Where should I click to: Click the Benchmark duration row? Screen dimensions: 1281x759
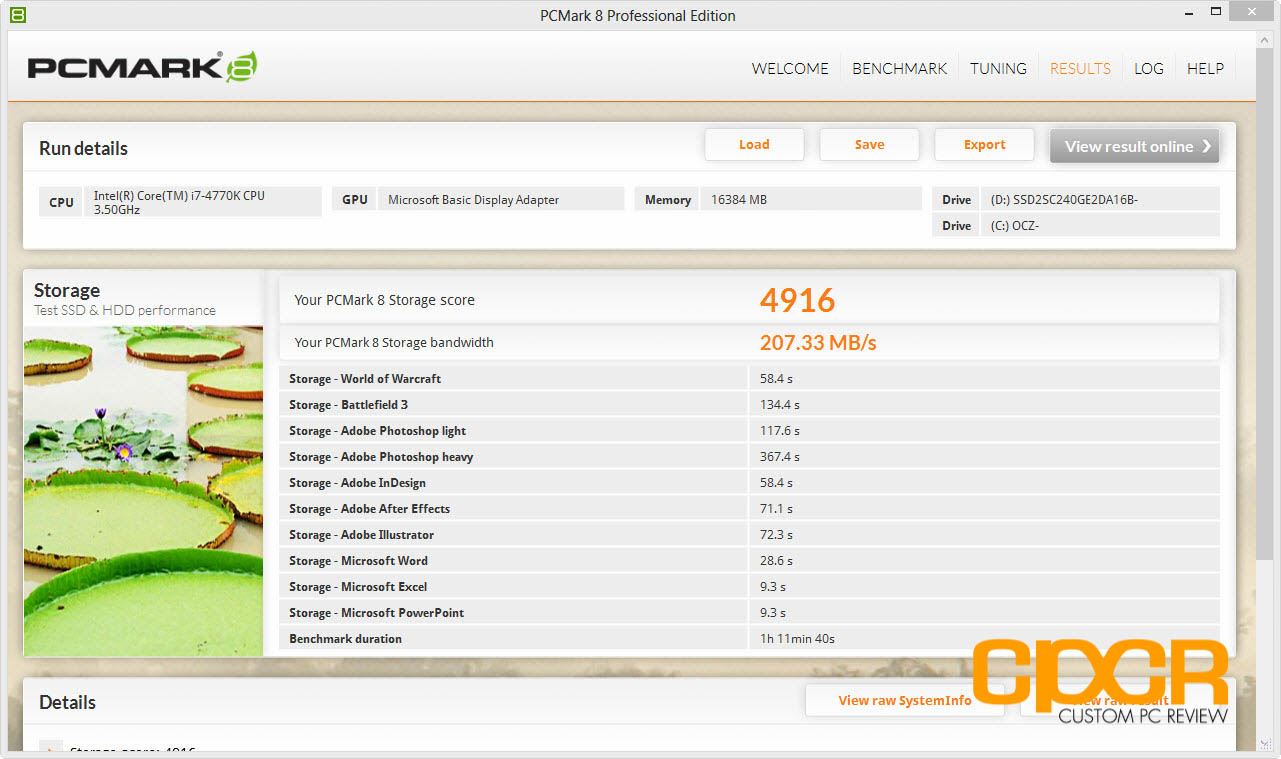click(749, 639)
